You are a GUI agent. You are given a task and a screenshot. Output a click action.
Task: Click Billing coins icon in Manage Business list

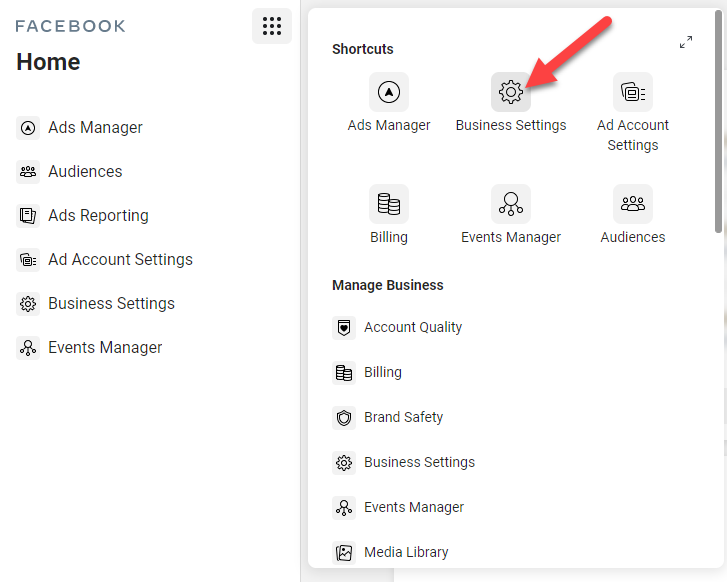[344, 373]
